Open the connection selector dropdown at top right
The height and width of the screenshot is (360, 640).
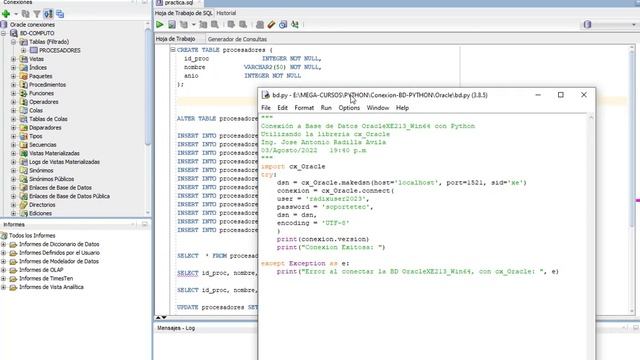point(634,24)
